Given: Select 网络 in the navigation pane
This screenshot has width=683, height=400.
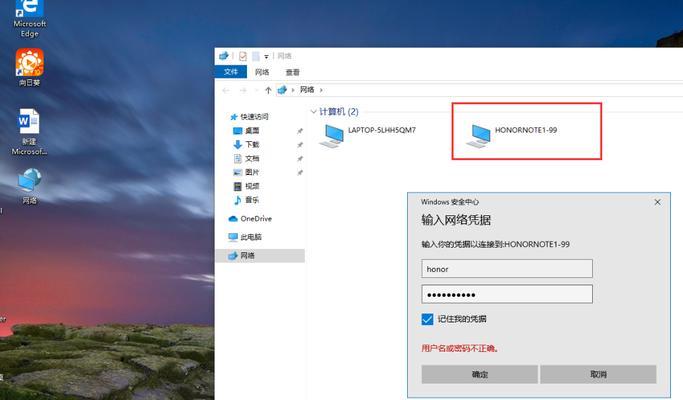Looking at the screenshot, I should (x=260, y=256).
